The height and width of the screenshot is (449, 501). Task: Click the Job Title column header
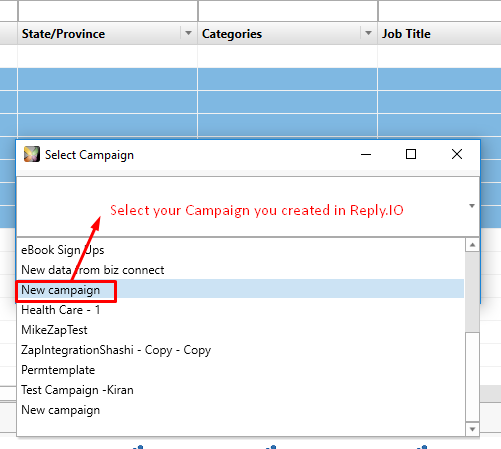tap(440, 33)
